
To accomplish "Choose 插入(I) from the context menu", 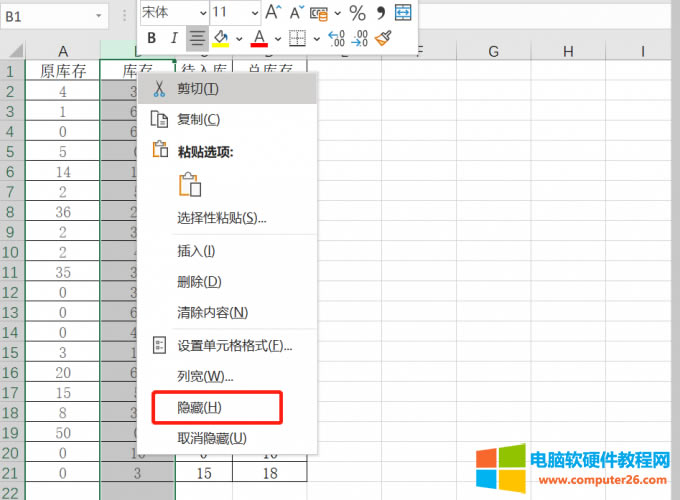I will [x=227, y=251].
